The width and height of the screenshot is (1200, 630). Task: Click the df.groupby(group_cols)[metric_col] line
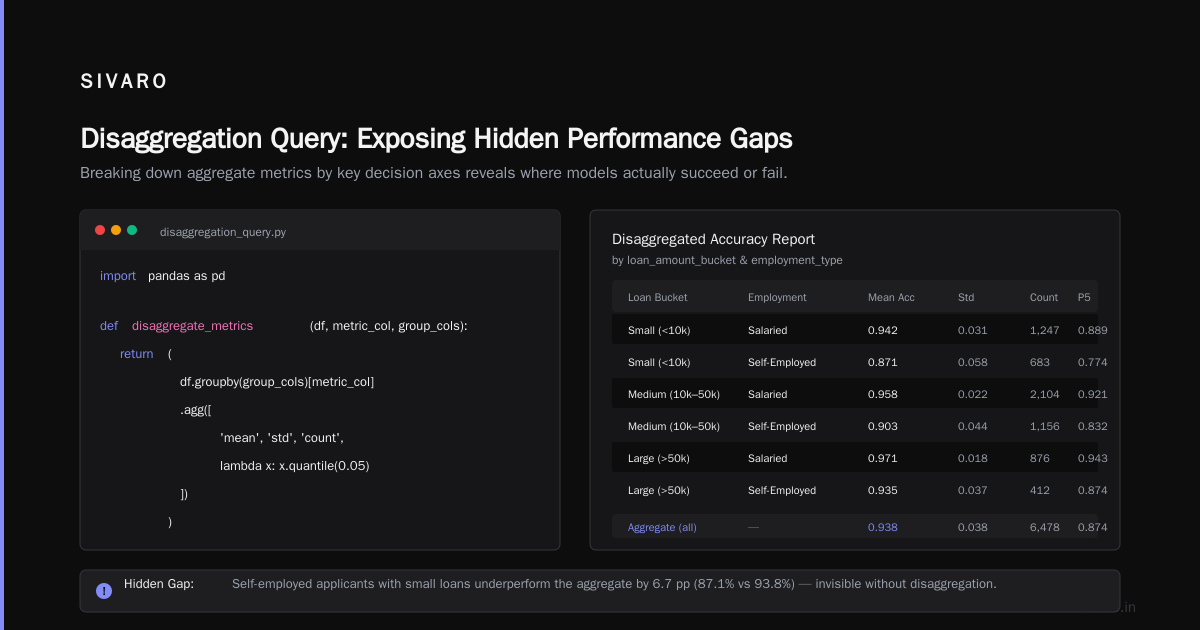(277, 382)
